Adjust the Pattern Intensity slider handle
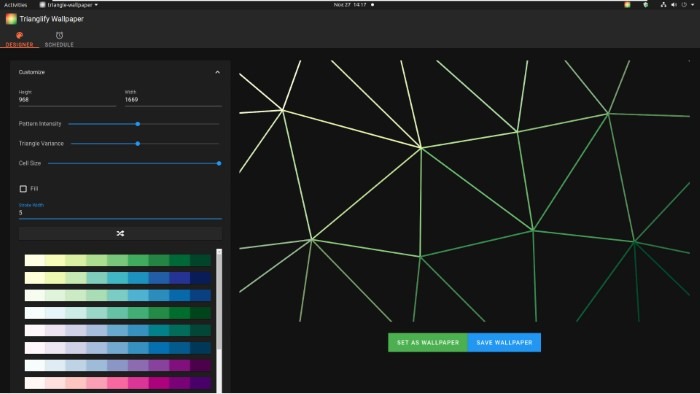 (x=138, y=124)
